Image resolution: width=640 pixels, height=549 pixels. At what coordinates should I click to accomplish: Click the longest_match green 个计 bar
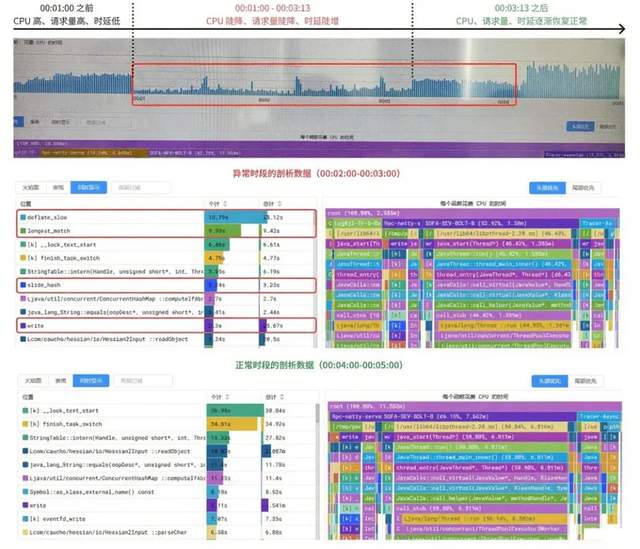(222, 231)
